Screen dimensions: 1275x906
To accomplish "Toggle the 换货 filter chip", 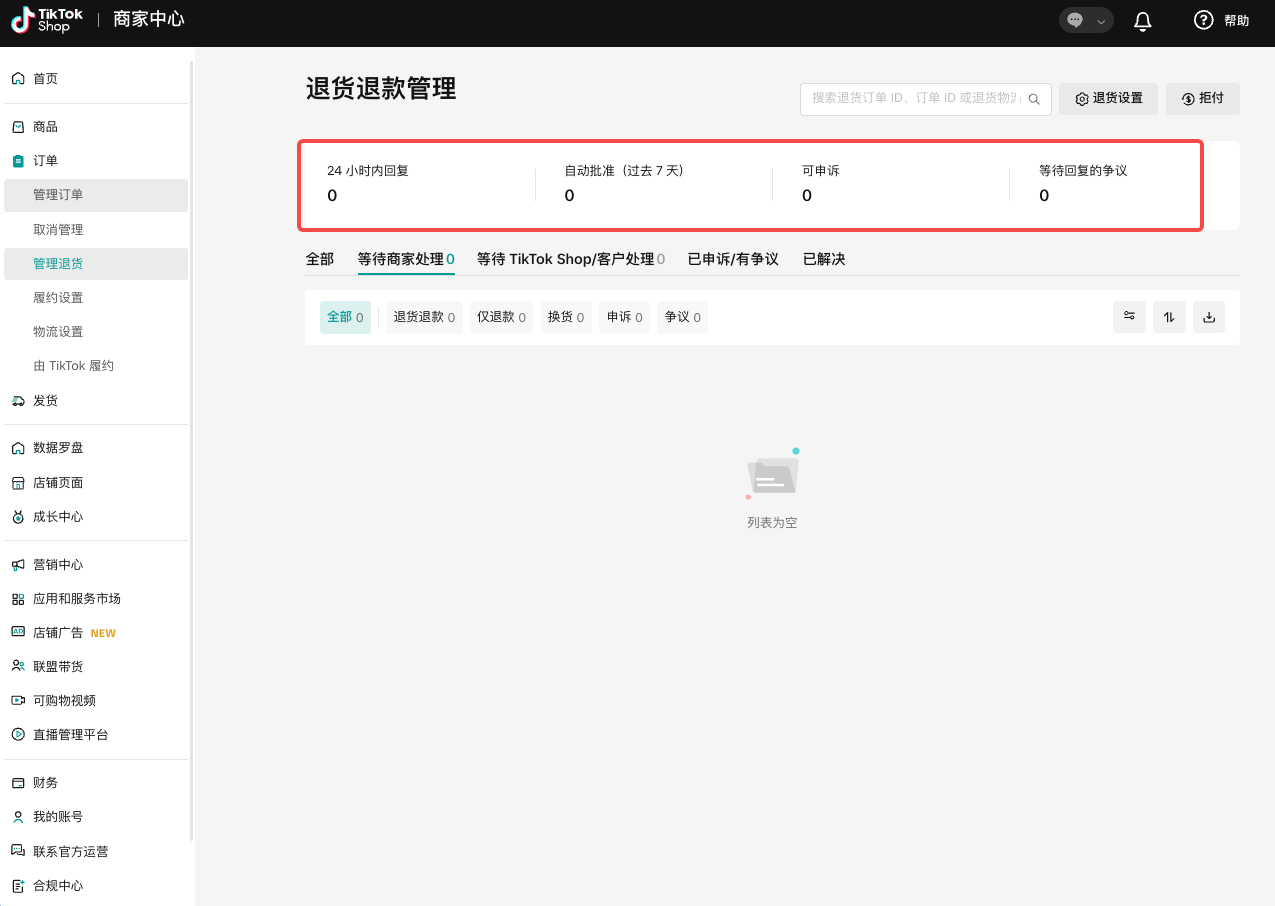I will (x=566, y=316).
